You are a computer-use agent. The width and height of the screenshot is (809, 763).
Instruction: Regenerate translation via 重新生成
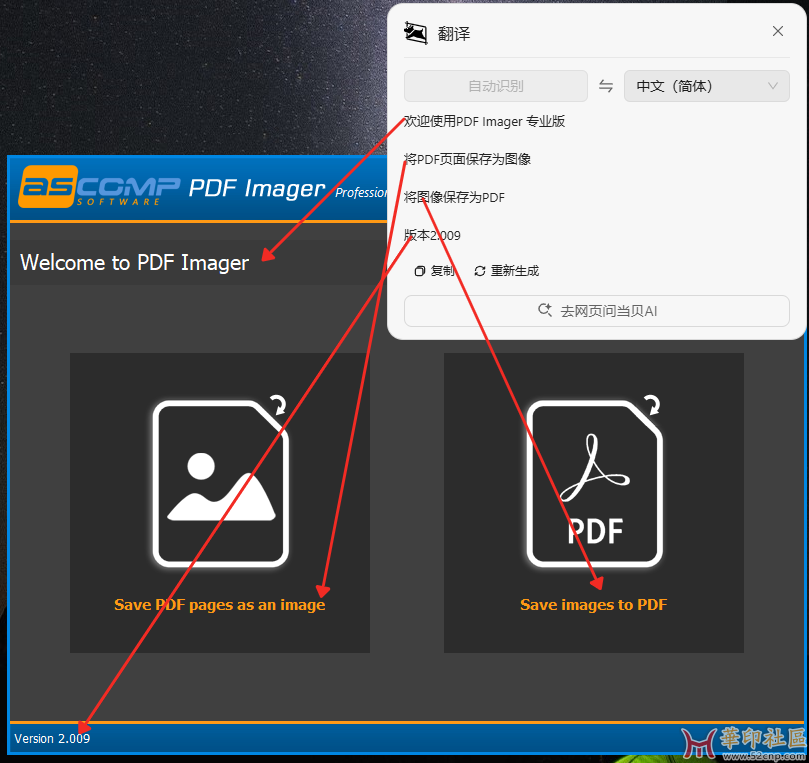(506, 271)
